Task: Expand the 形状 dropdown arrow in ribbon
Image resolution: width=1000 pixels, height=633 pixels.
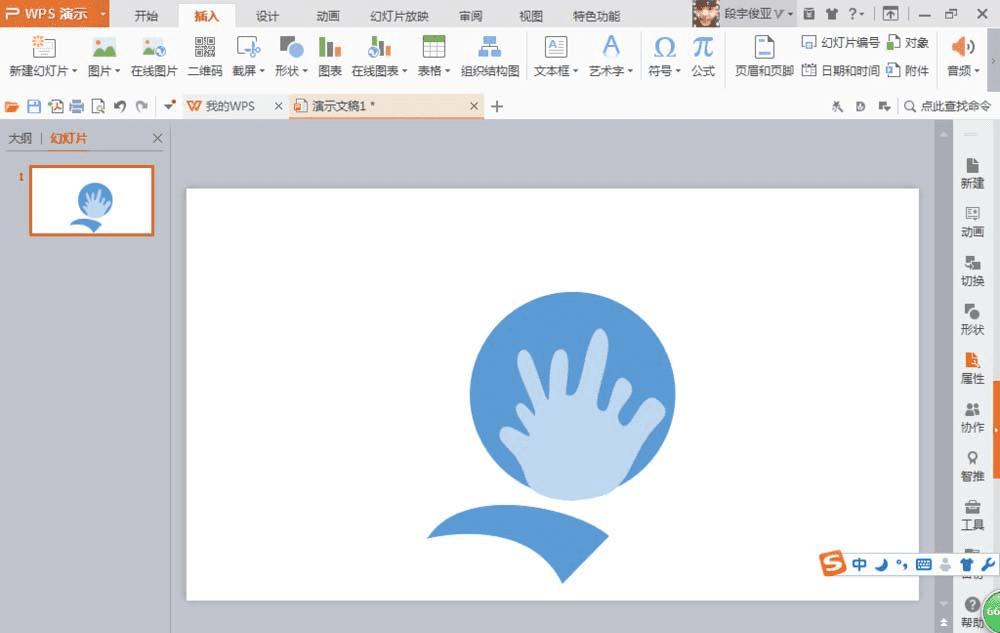Action: point(305,71)
